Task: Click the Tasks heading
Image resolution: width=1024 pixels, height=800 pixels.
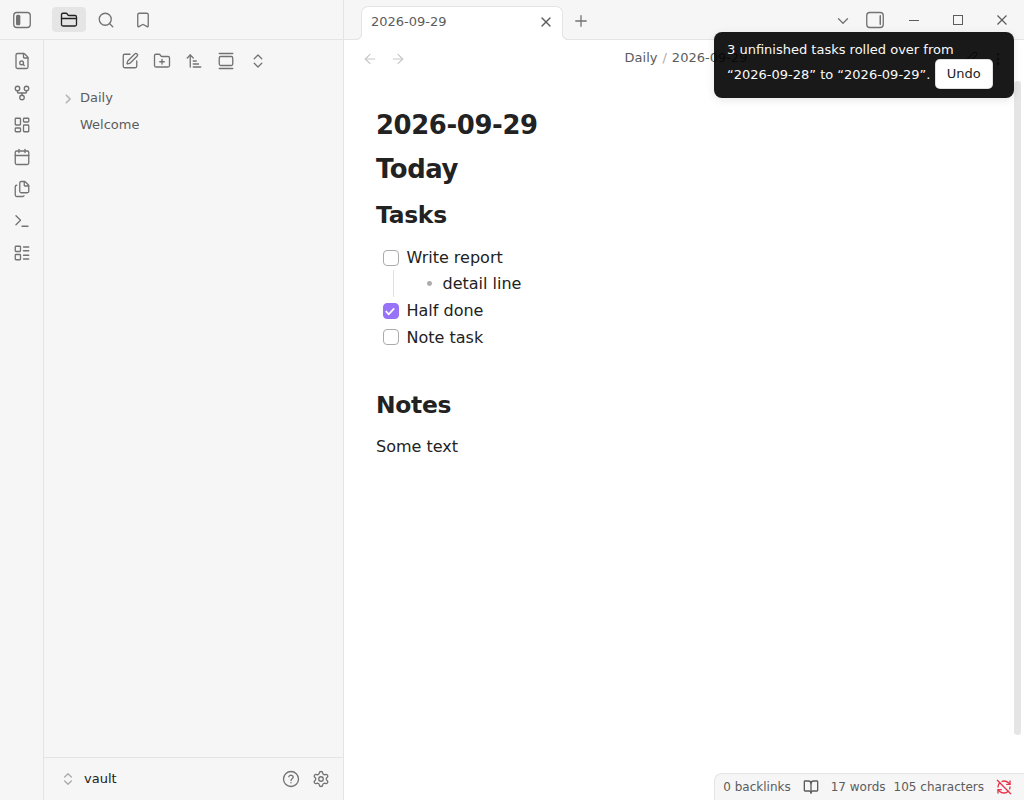Action: coord(411,215)
